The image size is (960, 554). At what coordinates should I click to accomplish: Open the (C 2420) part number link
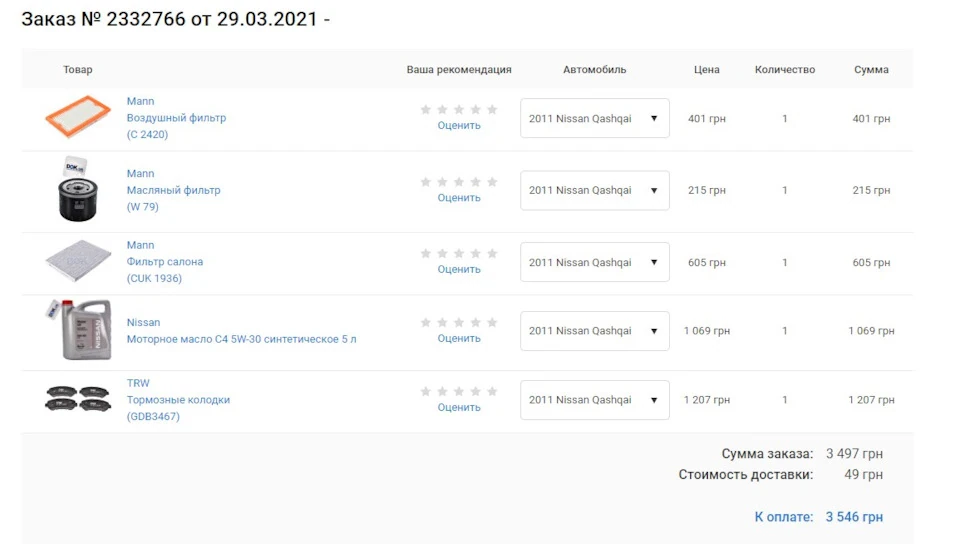[x=147, y=134]
